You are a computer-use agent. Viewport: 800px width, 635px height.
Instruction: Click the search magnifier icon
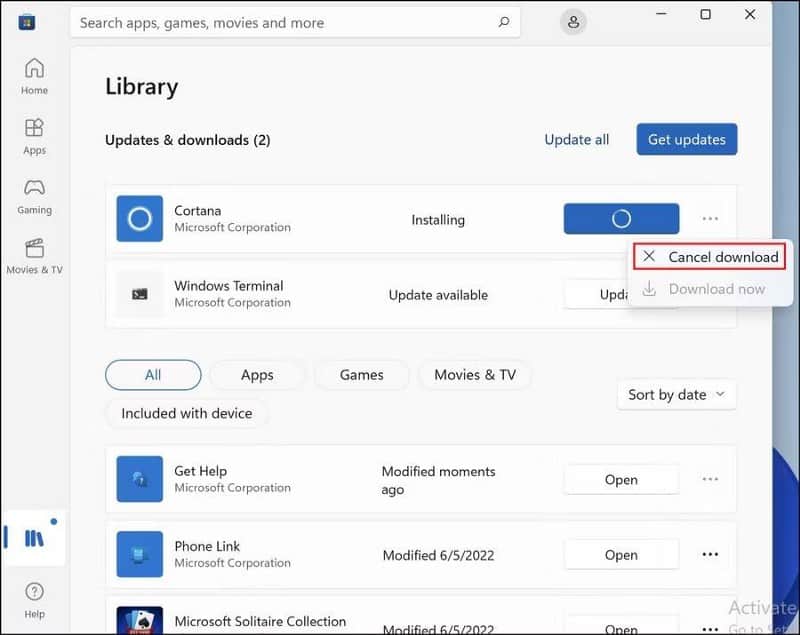504,22
